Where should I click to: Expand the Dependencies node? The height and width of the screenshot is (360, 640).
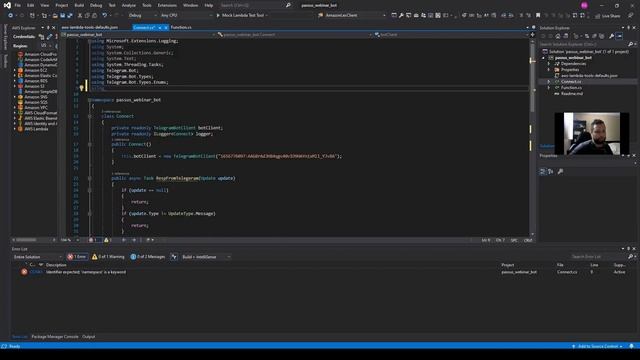click(549, 64)
